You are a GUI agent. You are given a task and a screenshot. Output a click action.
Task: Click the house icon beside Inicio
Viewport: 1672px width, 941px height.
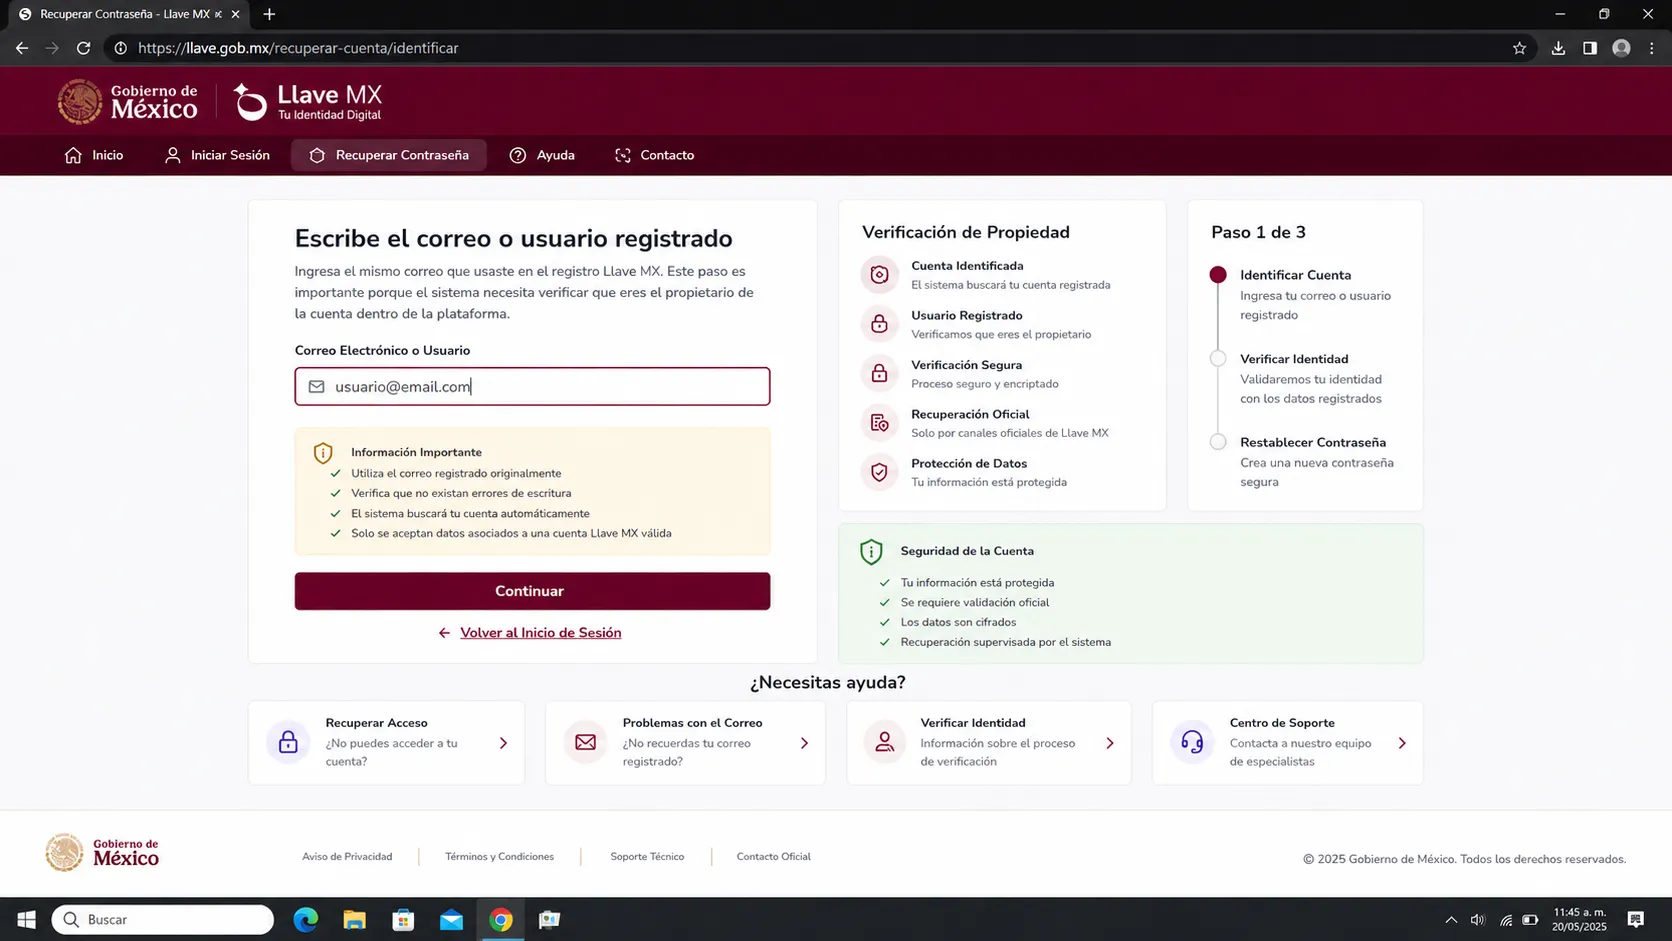pyautogui.click(x=73, y=155)
